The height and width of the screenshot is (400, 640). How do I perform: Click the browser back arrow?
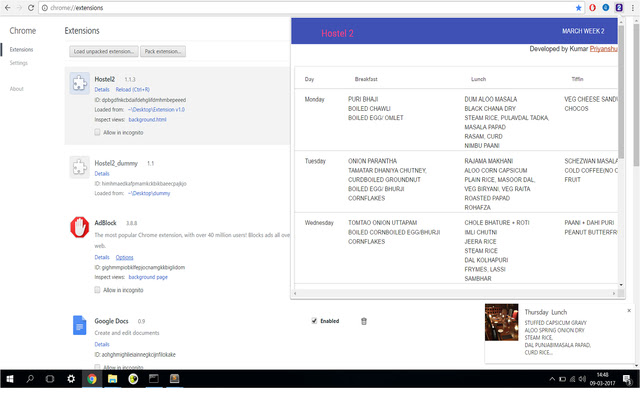(x=7, y=8)
